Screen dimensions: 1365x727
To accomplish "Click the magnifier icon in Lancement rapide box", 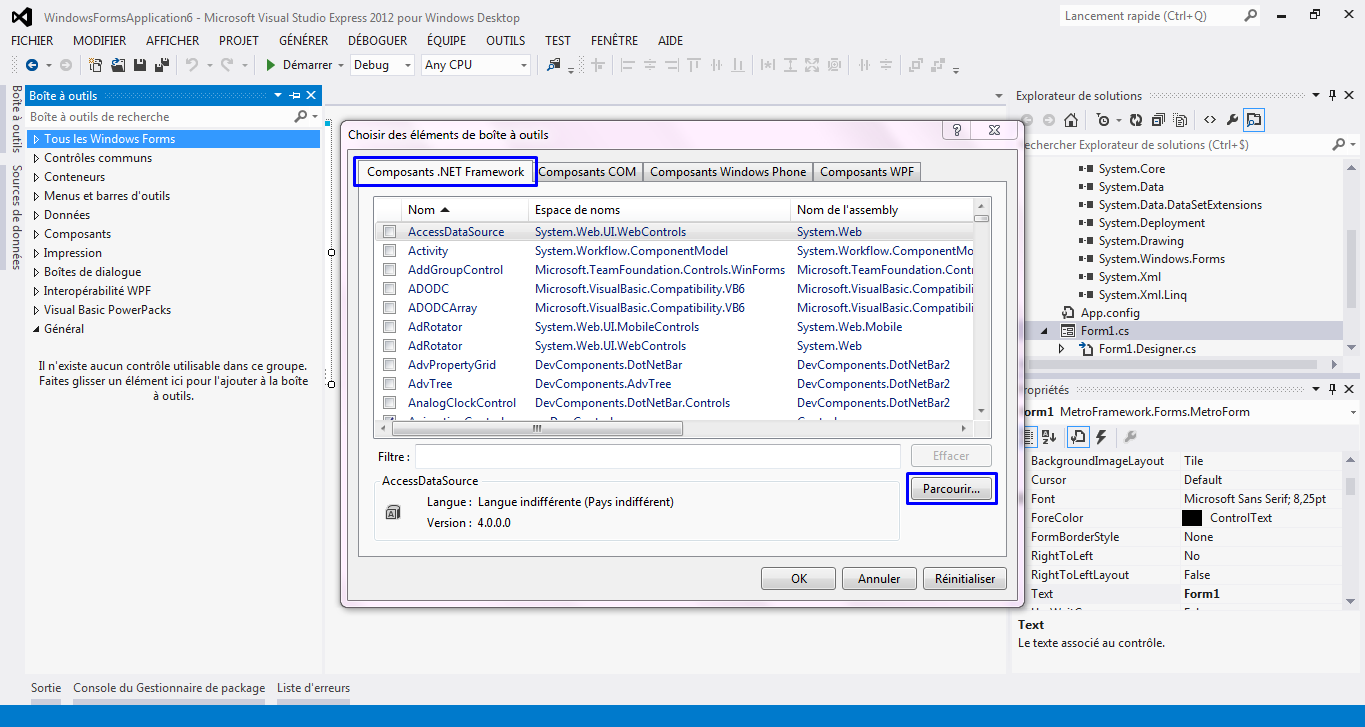I will 1250,16.
